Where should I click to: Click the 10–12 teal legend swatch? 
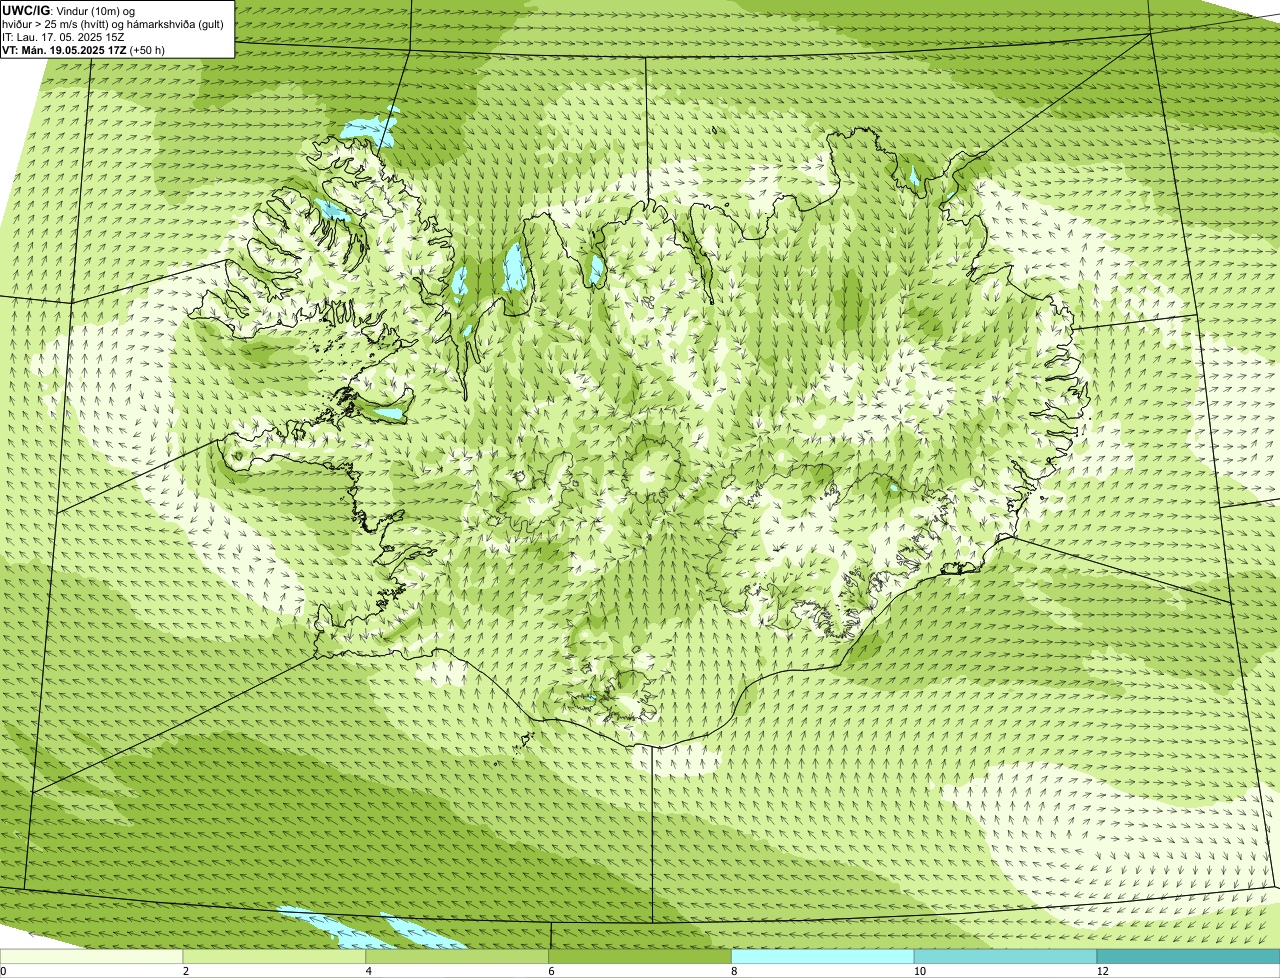(x=1005, y=957)
